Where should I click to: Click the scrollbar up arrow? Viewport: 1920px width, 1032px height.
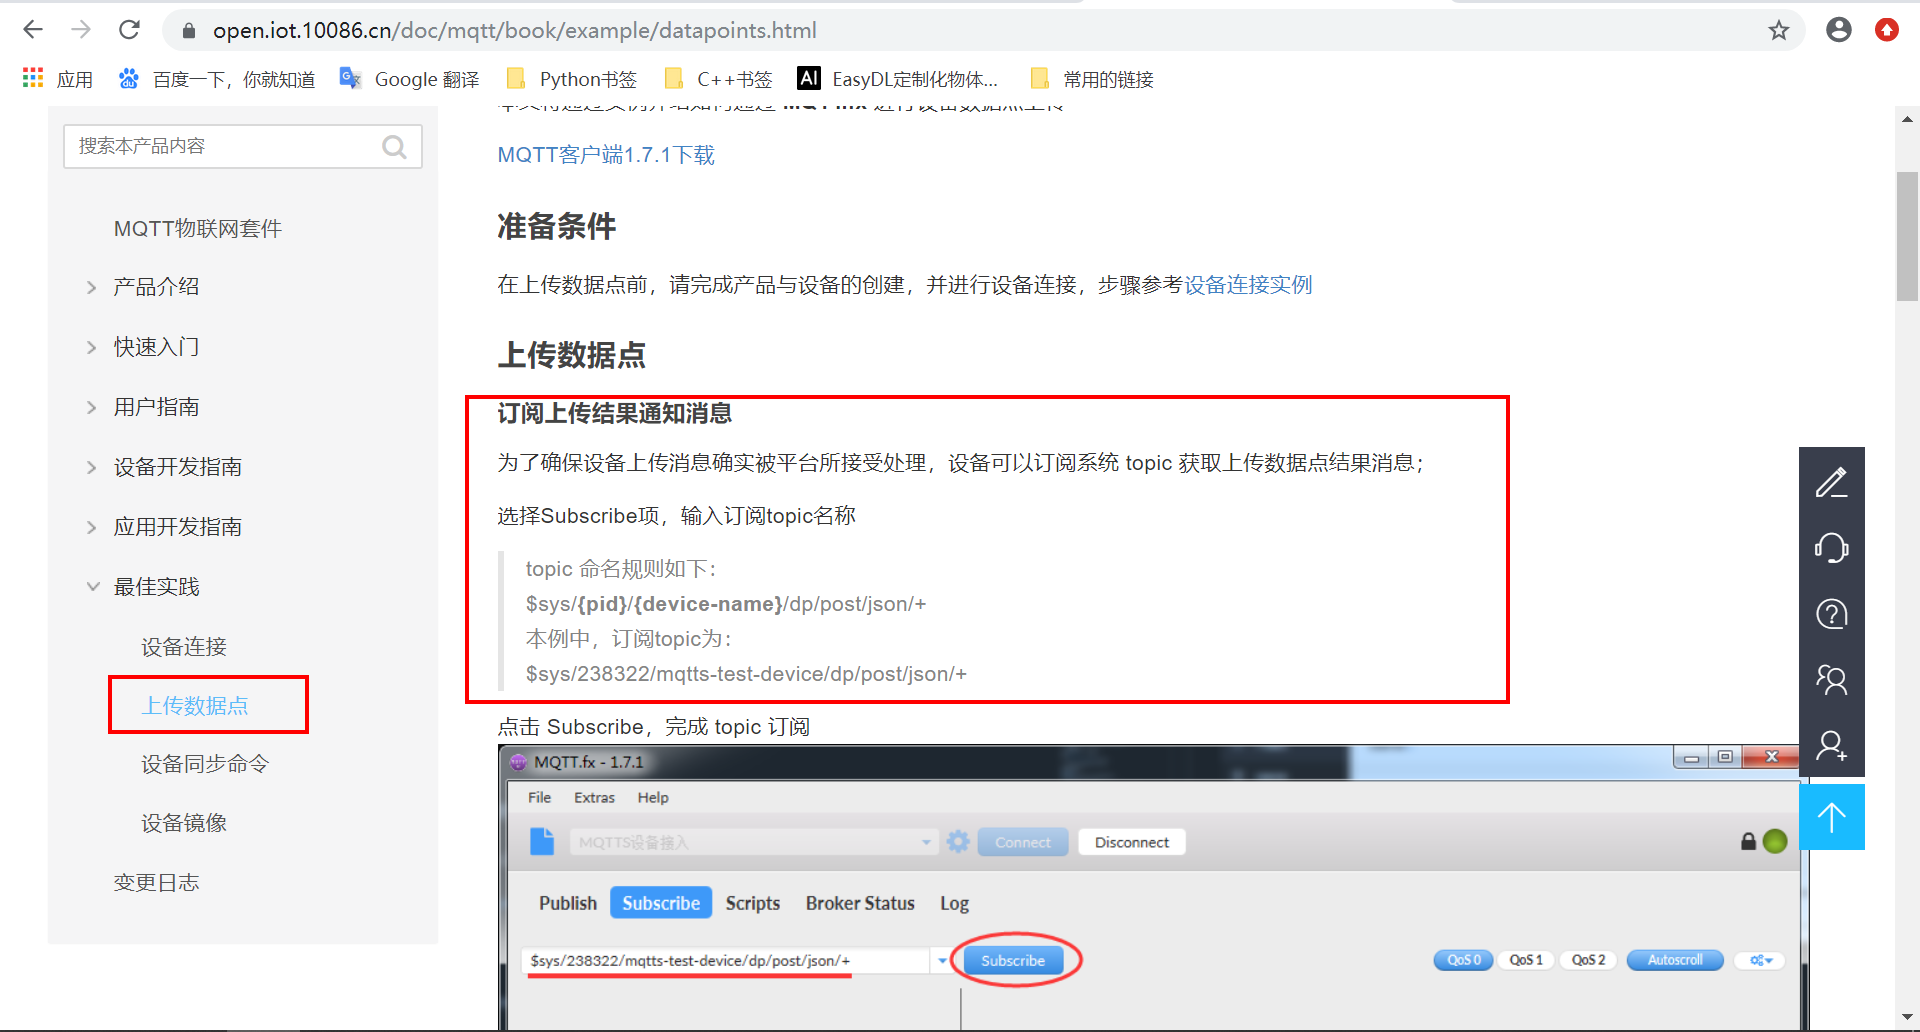click(1907, 119)
